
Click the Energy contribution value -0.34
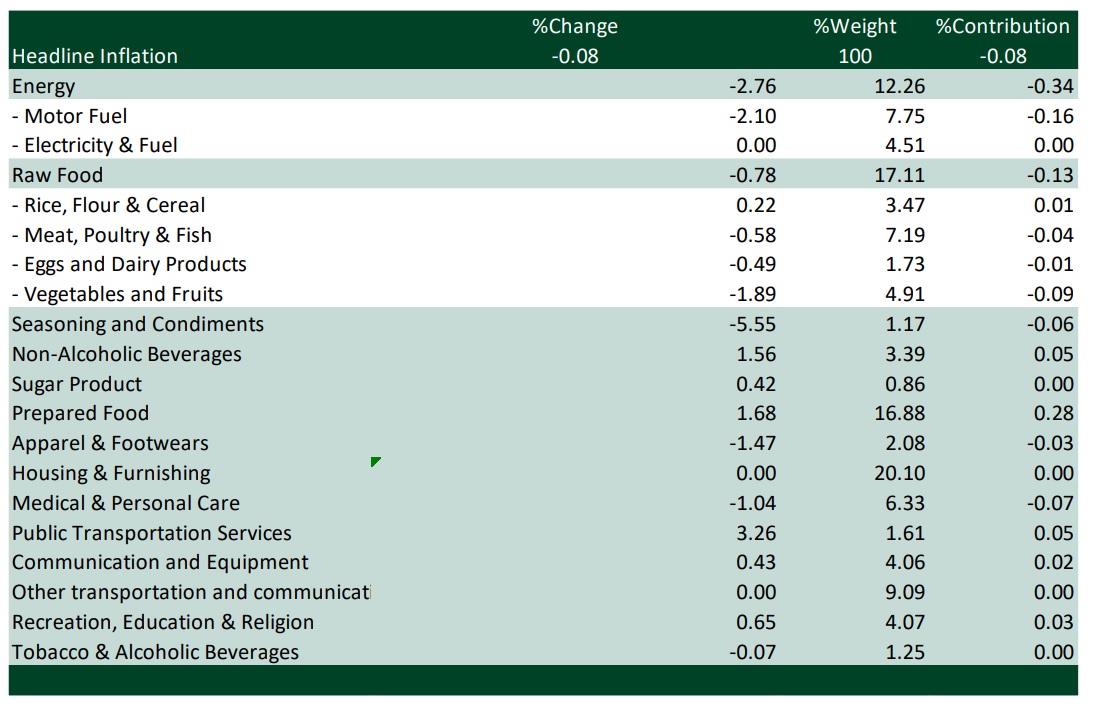(1049, 86)
